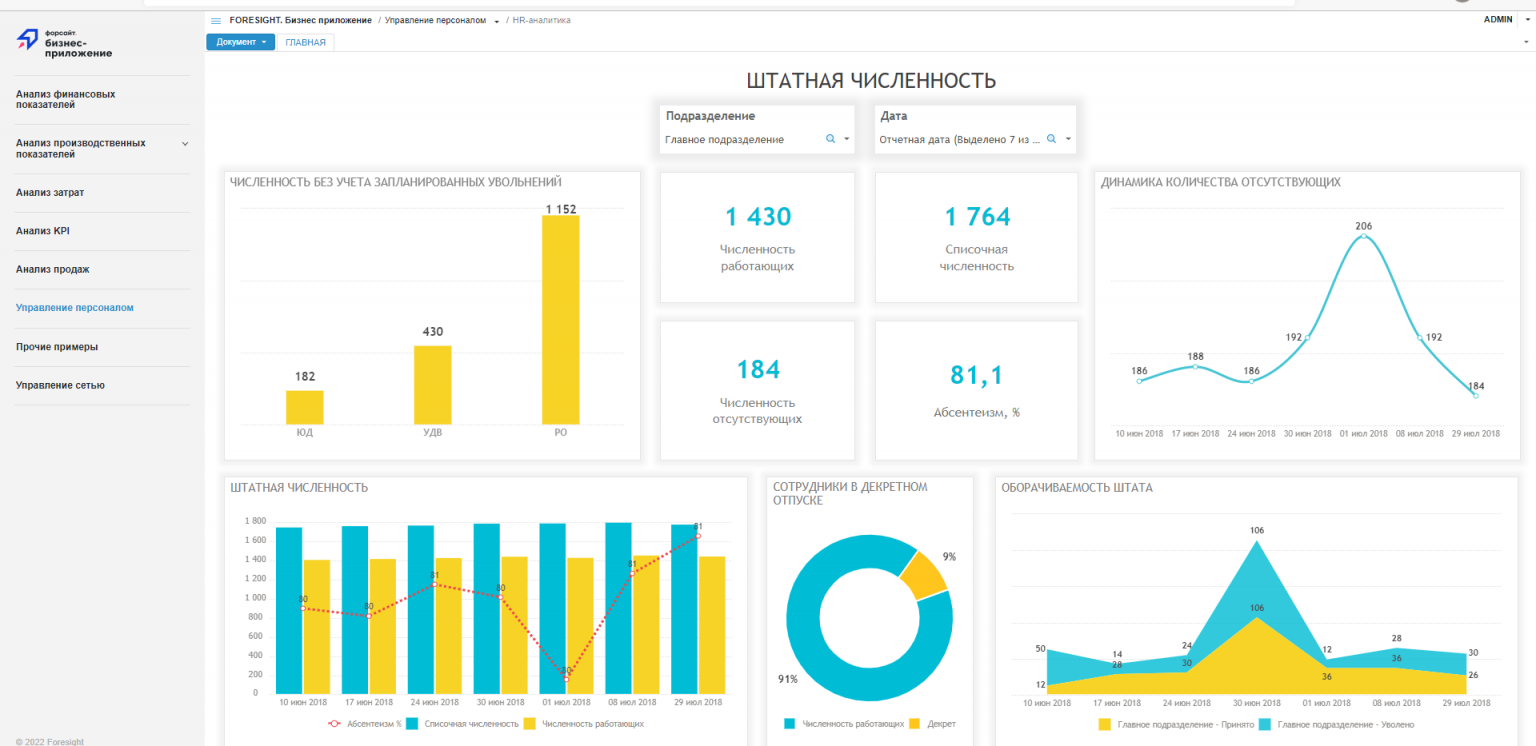Click the Foresight business application logo
Screen dimensions: 1536x746
coord(65,42)
